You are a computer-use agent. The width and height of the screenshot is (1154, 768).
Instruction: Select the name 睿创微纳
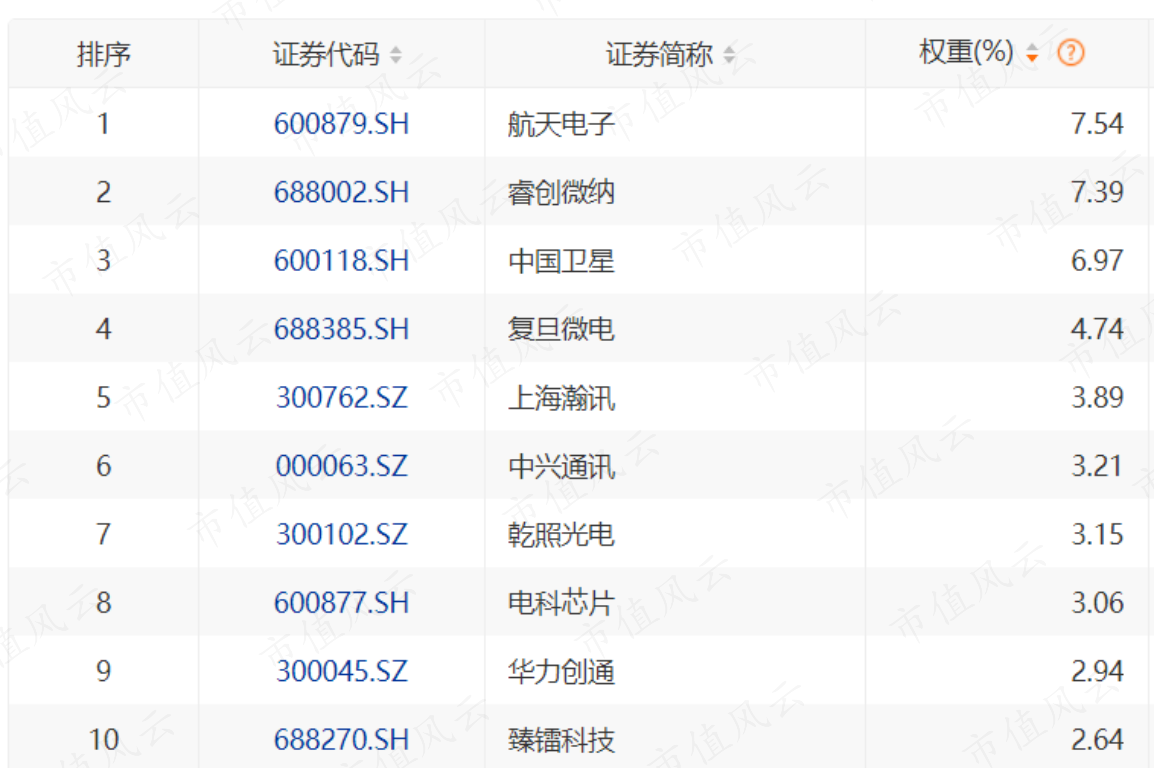(561, 192)
